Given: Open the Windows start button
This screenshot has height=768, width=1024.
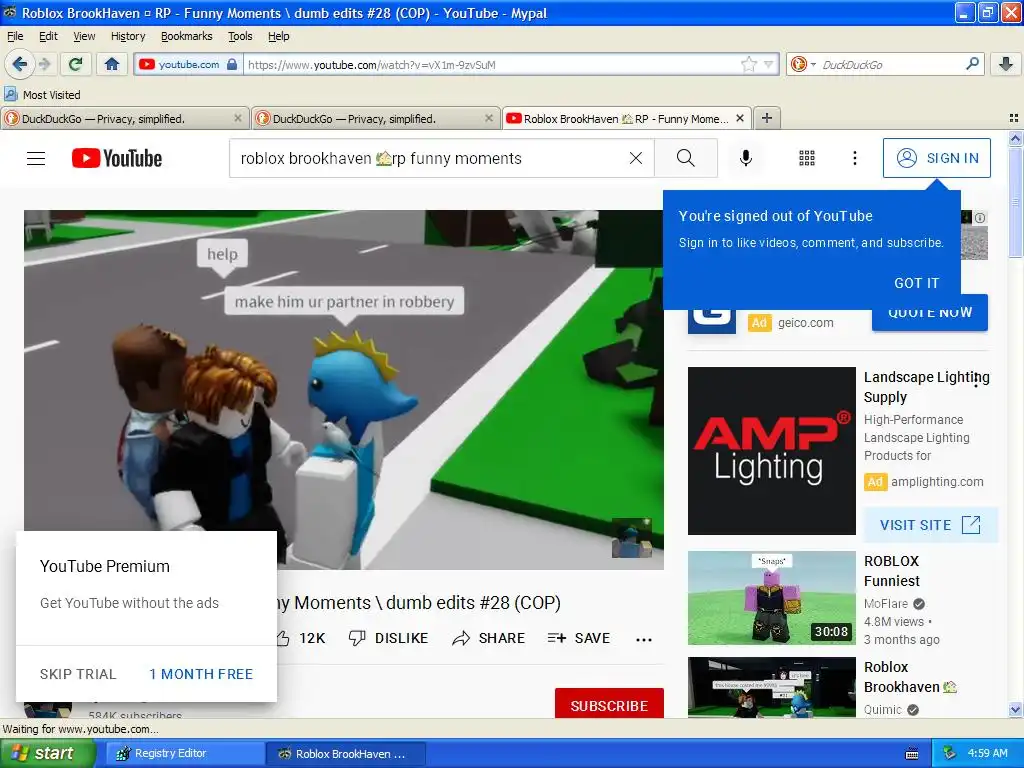Looking at the screenshot, I should (48, 754).
